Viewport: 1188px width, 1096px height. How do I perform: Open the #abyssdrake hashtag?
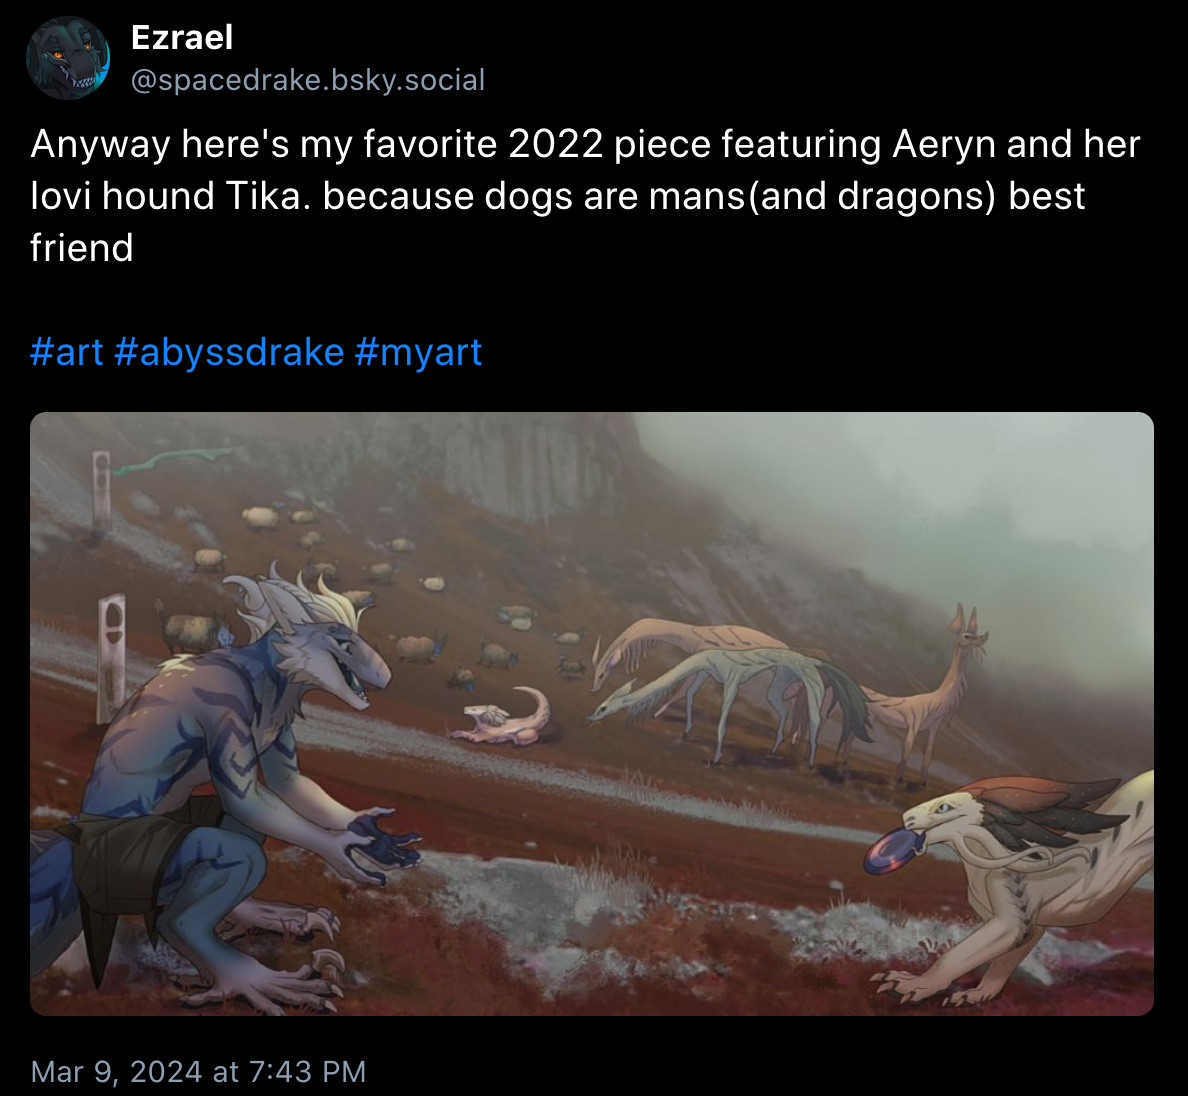tap(230, 352)
